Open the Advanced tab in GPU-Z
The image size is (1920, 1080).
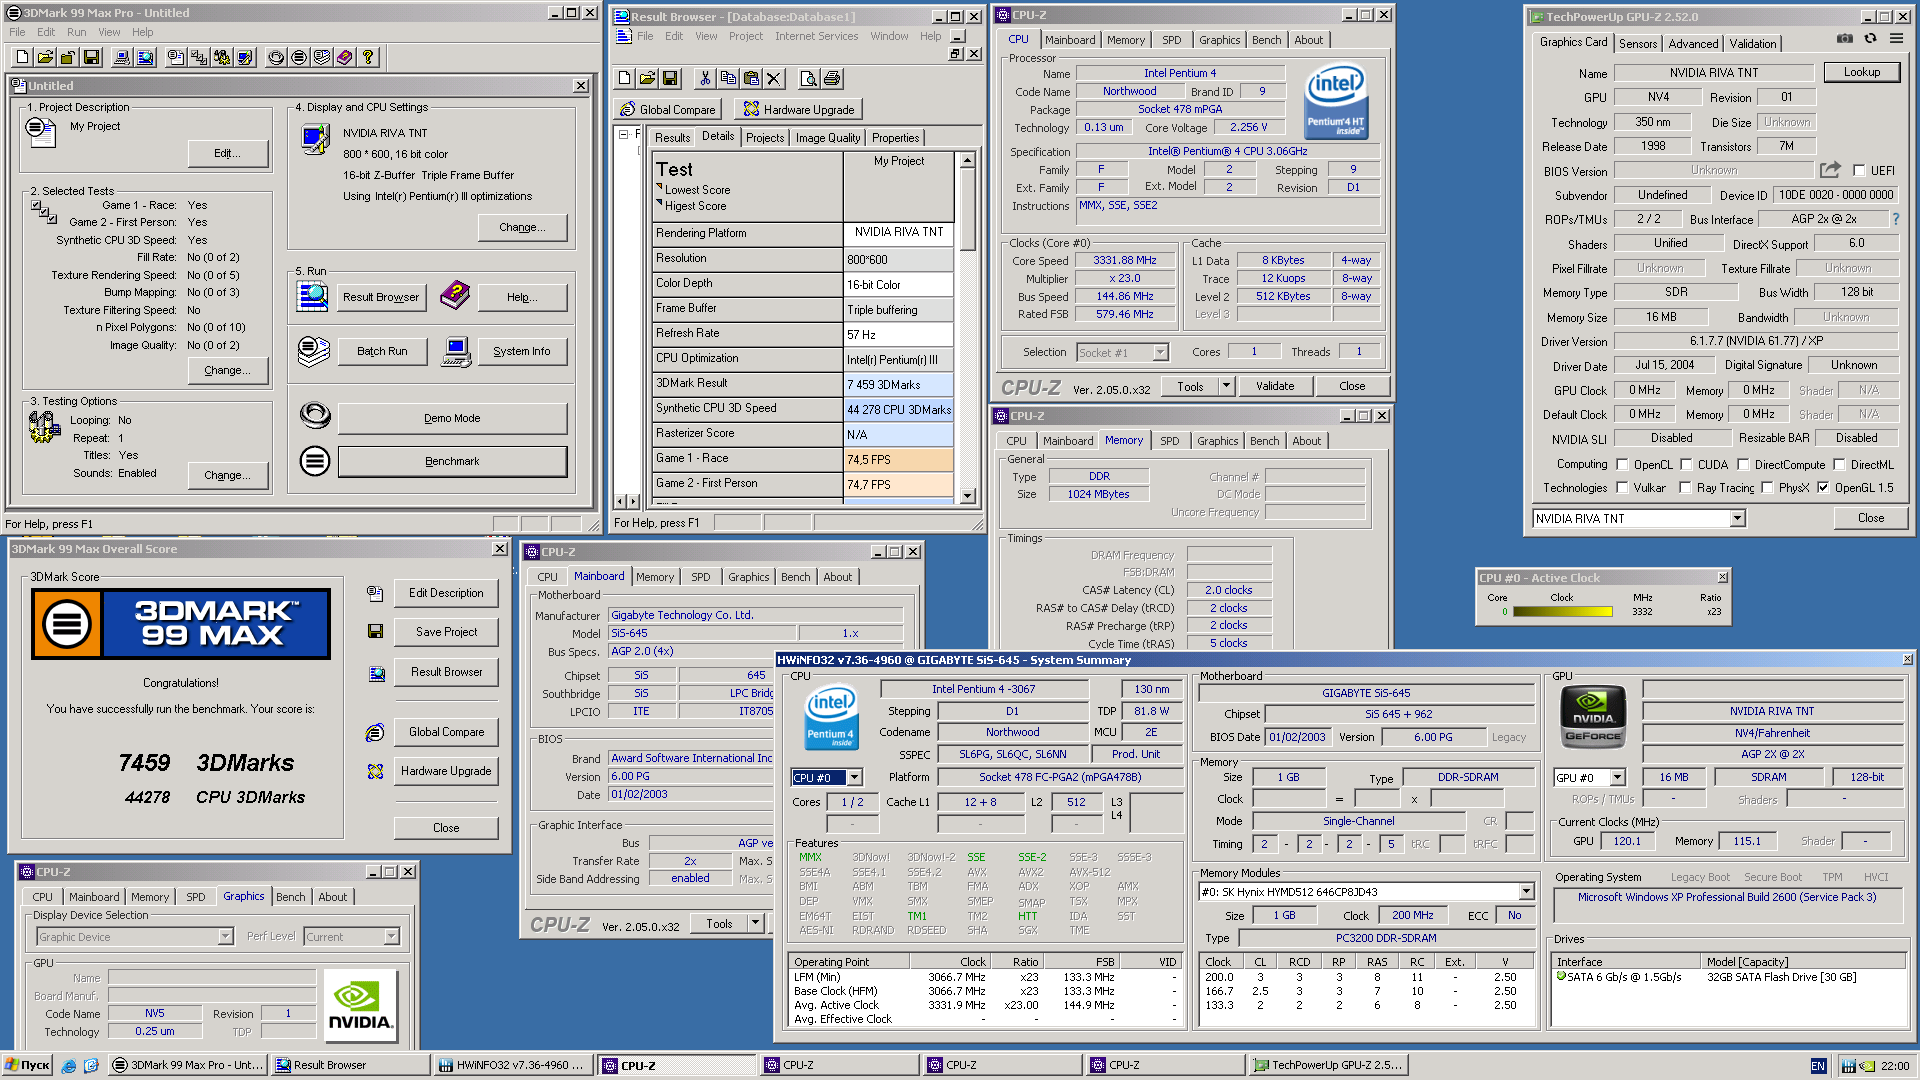pos(1693,43)
